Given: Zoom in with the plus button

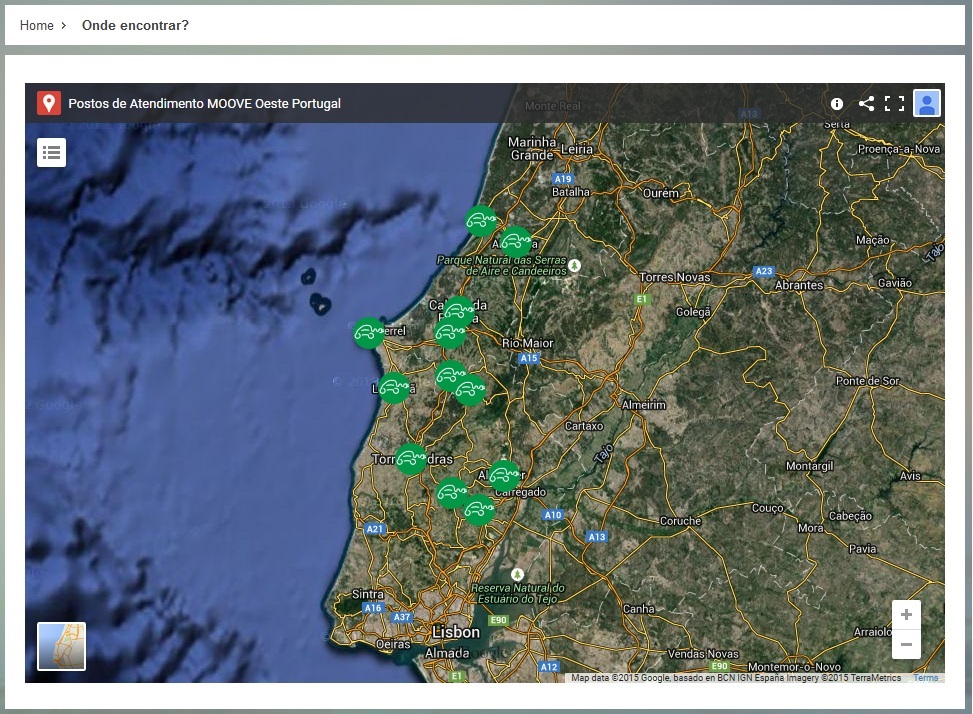Looking at the screenshot, I should coord(906,615).
